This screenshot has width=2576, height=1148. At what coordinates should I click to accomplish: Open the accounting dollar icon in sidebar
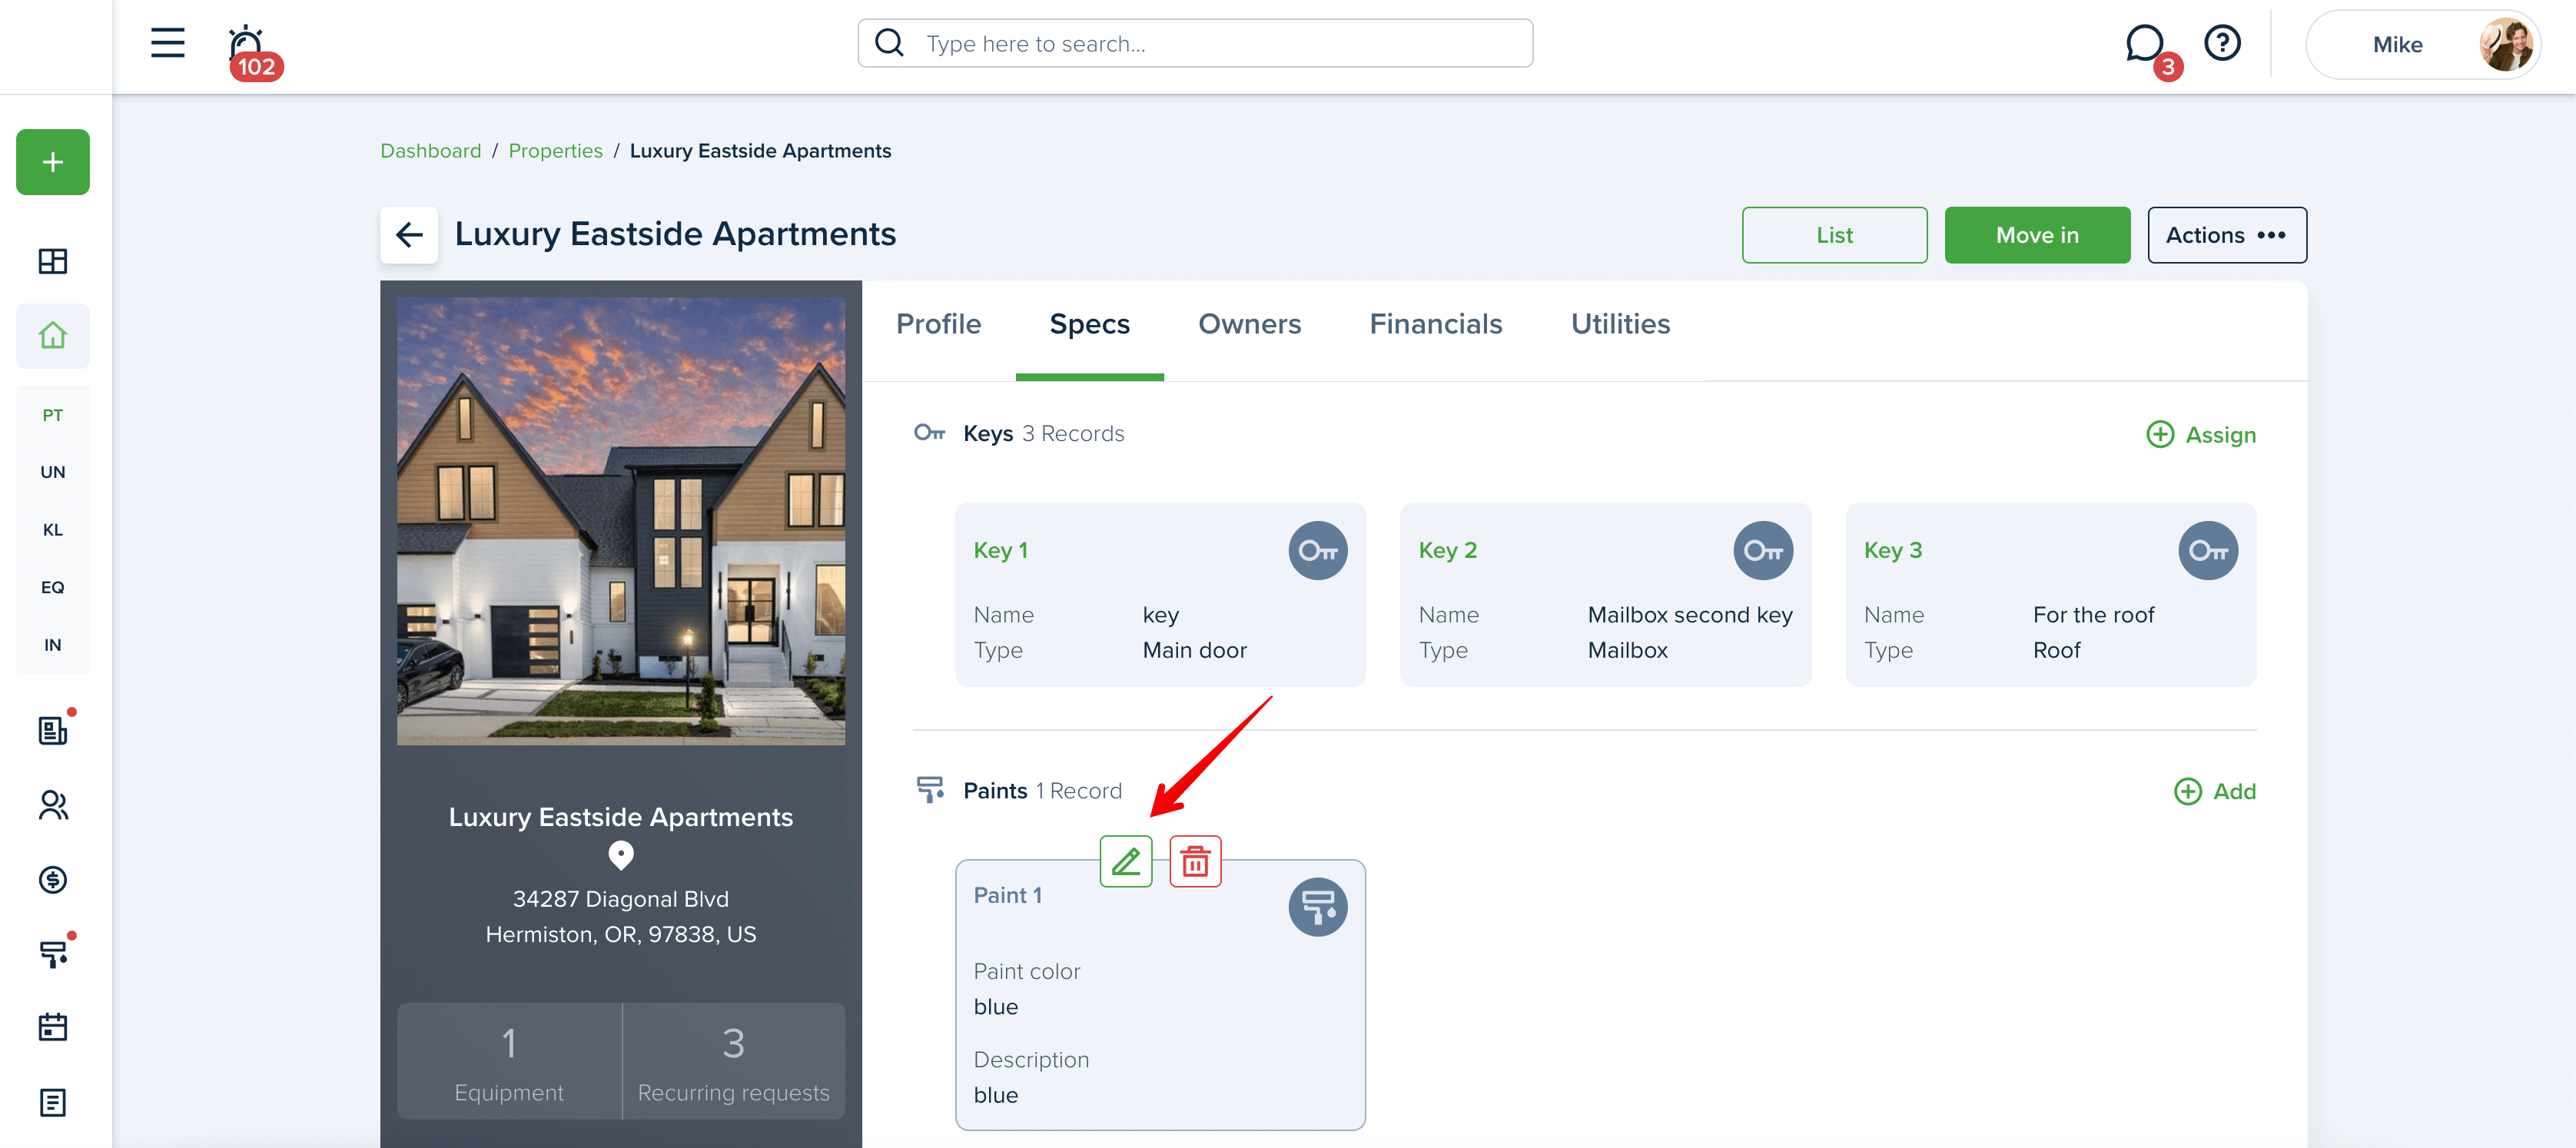tap(53, 880)
